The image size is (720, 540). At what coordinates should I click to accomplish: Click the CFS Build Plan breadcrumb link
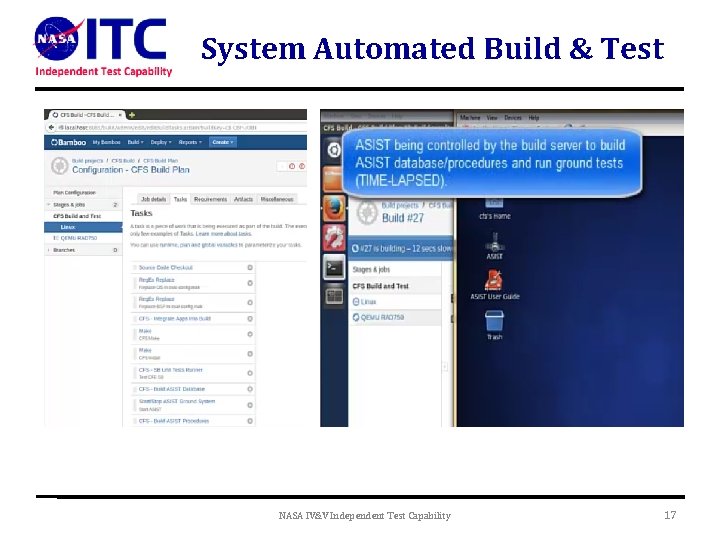click(160, 161)
